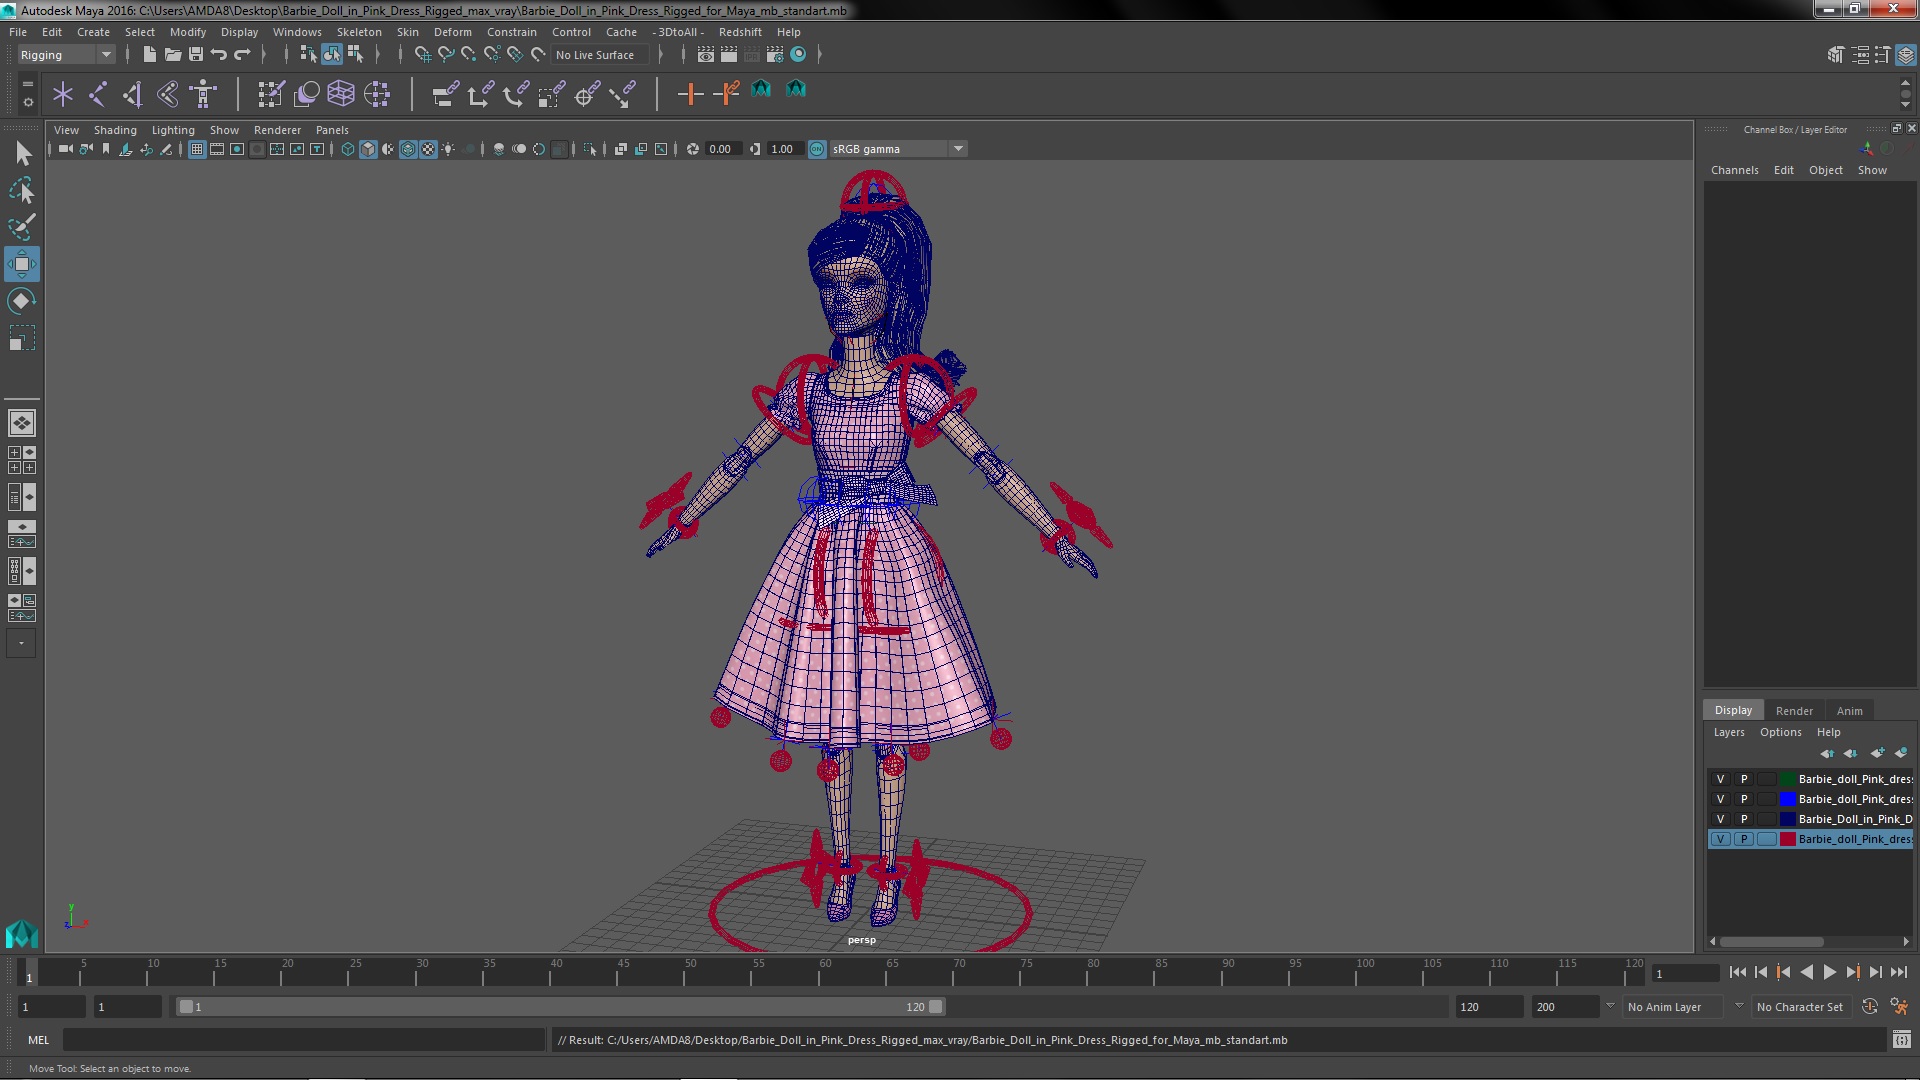
Task: Click the No Live Surface field
Action: (598, 55)
